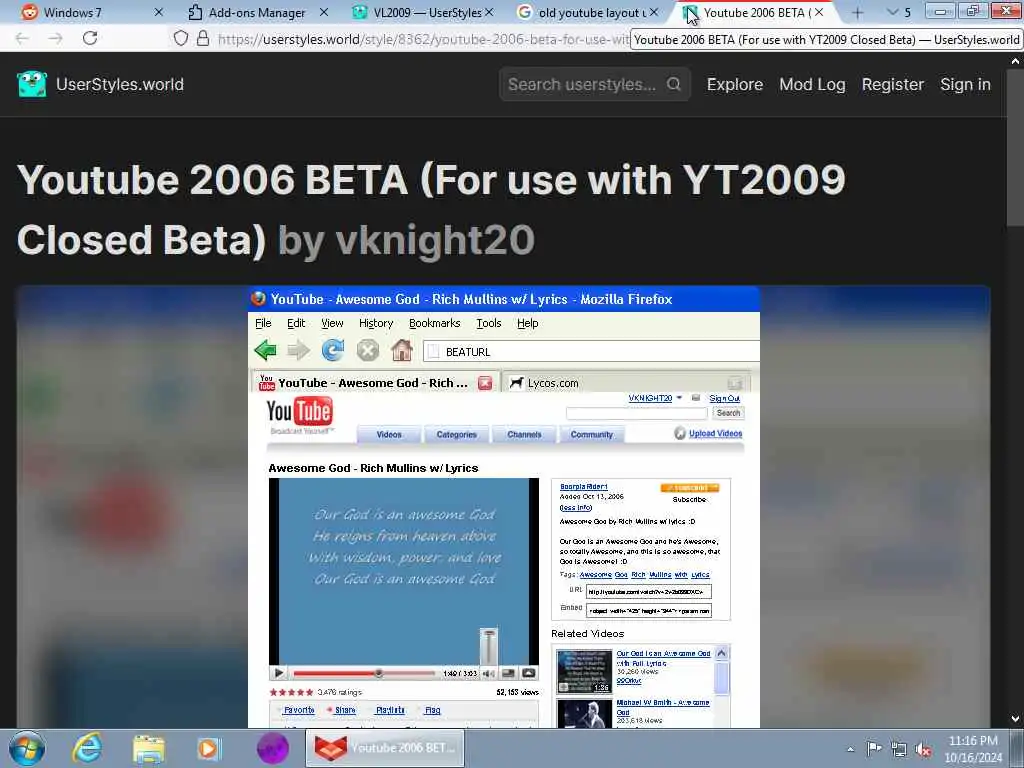Open the network icon in the tray
This screenshot has height=768, width=1024.
click(x=899, y=749)
